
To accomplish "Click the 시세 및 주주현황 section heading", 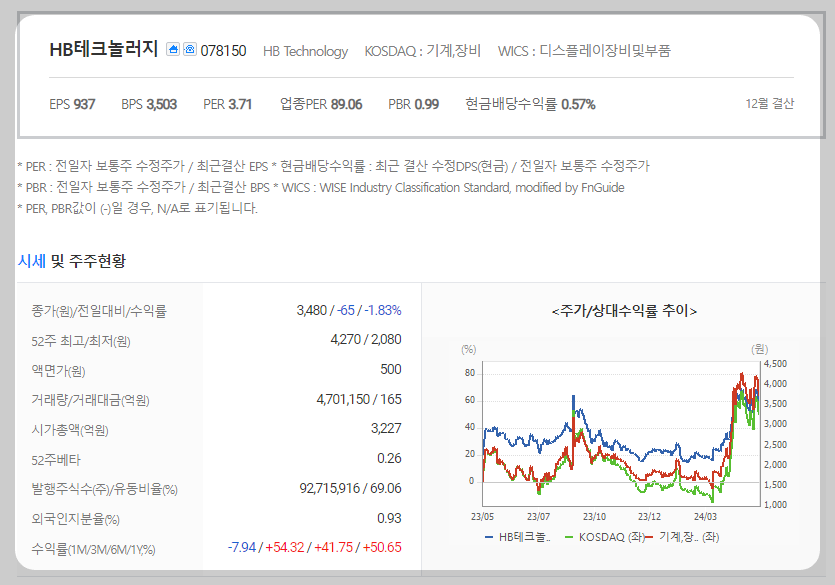I will 72,261.
